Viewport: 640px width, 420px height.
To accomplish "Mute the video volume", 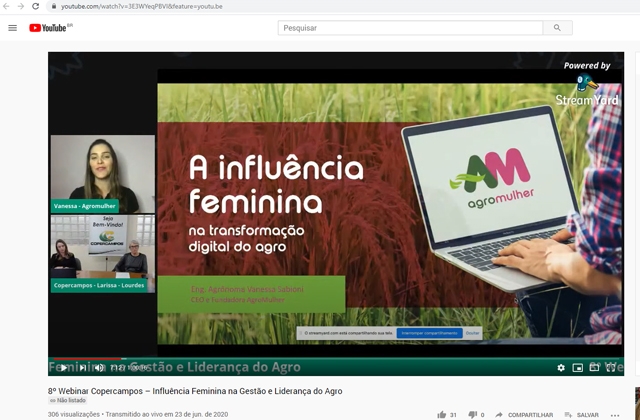I will (99, 368).
